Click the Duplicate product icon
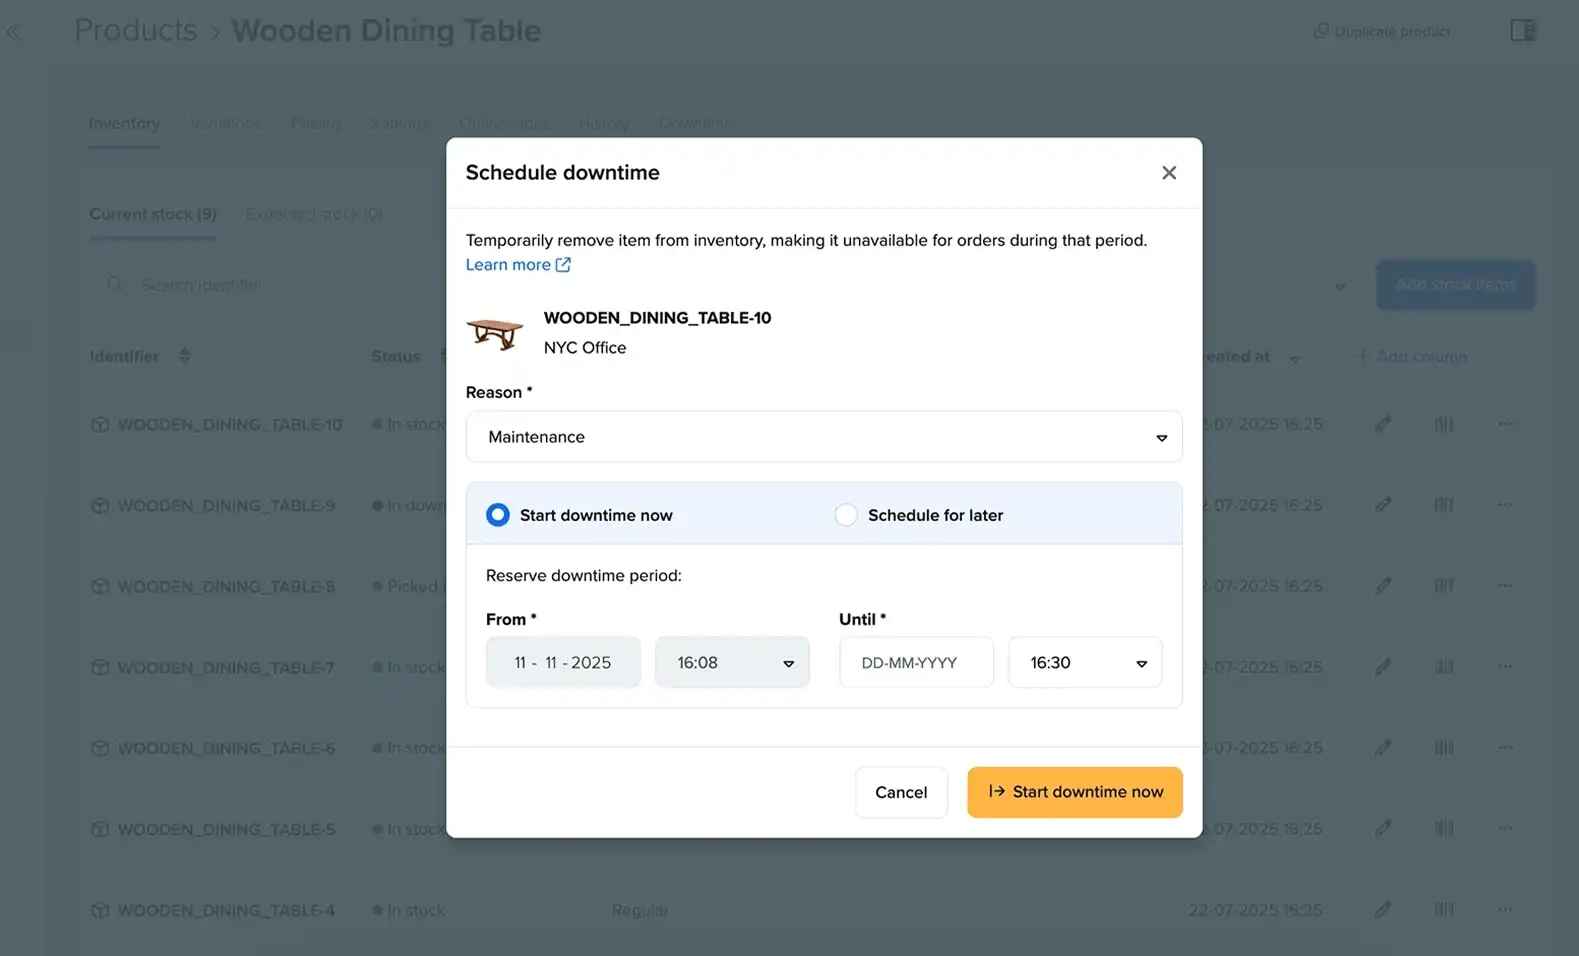This screenshot has width=1579, height=956. (1321, 31)
